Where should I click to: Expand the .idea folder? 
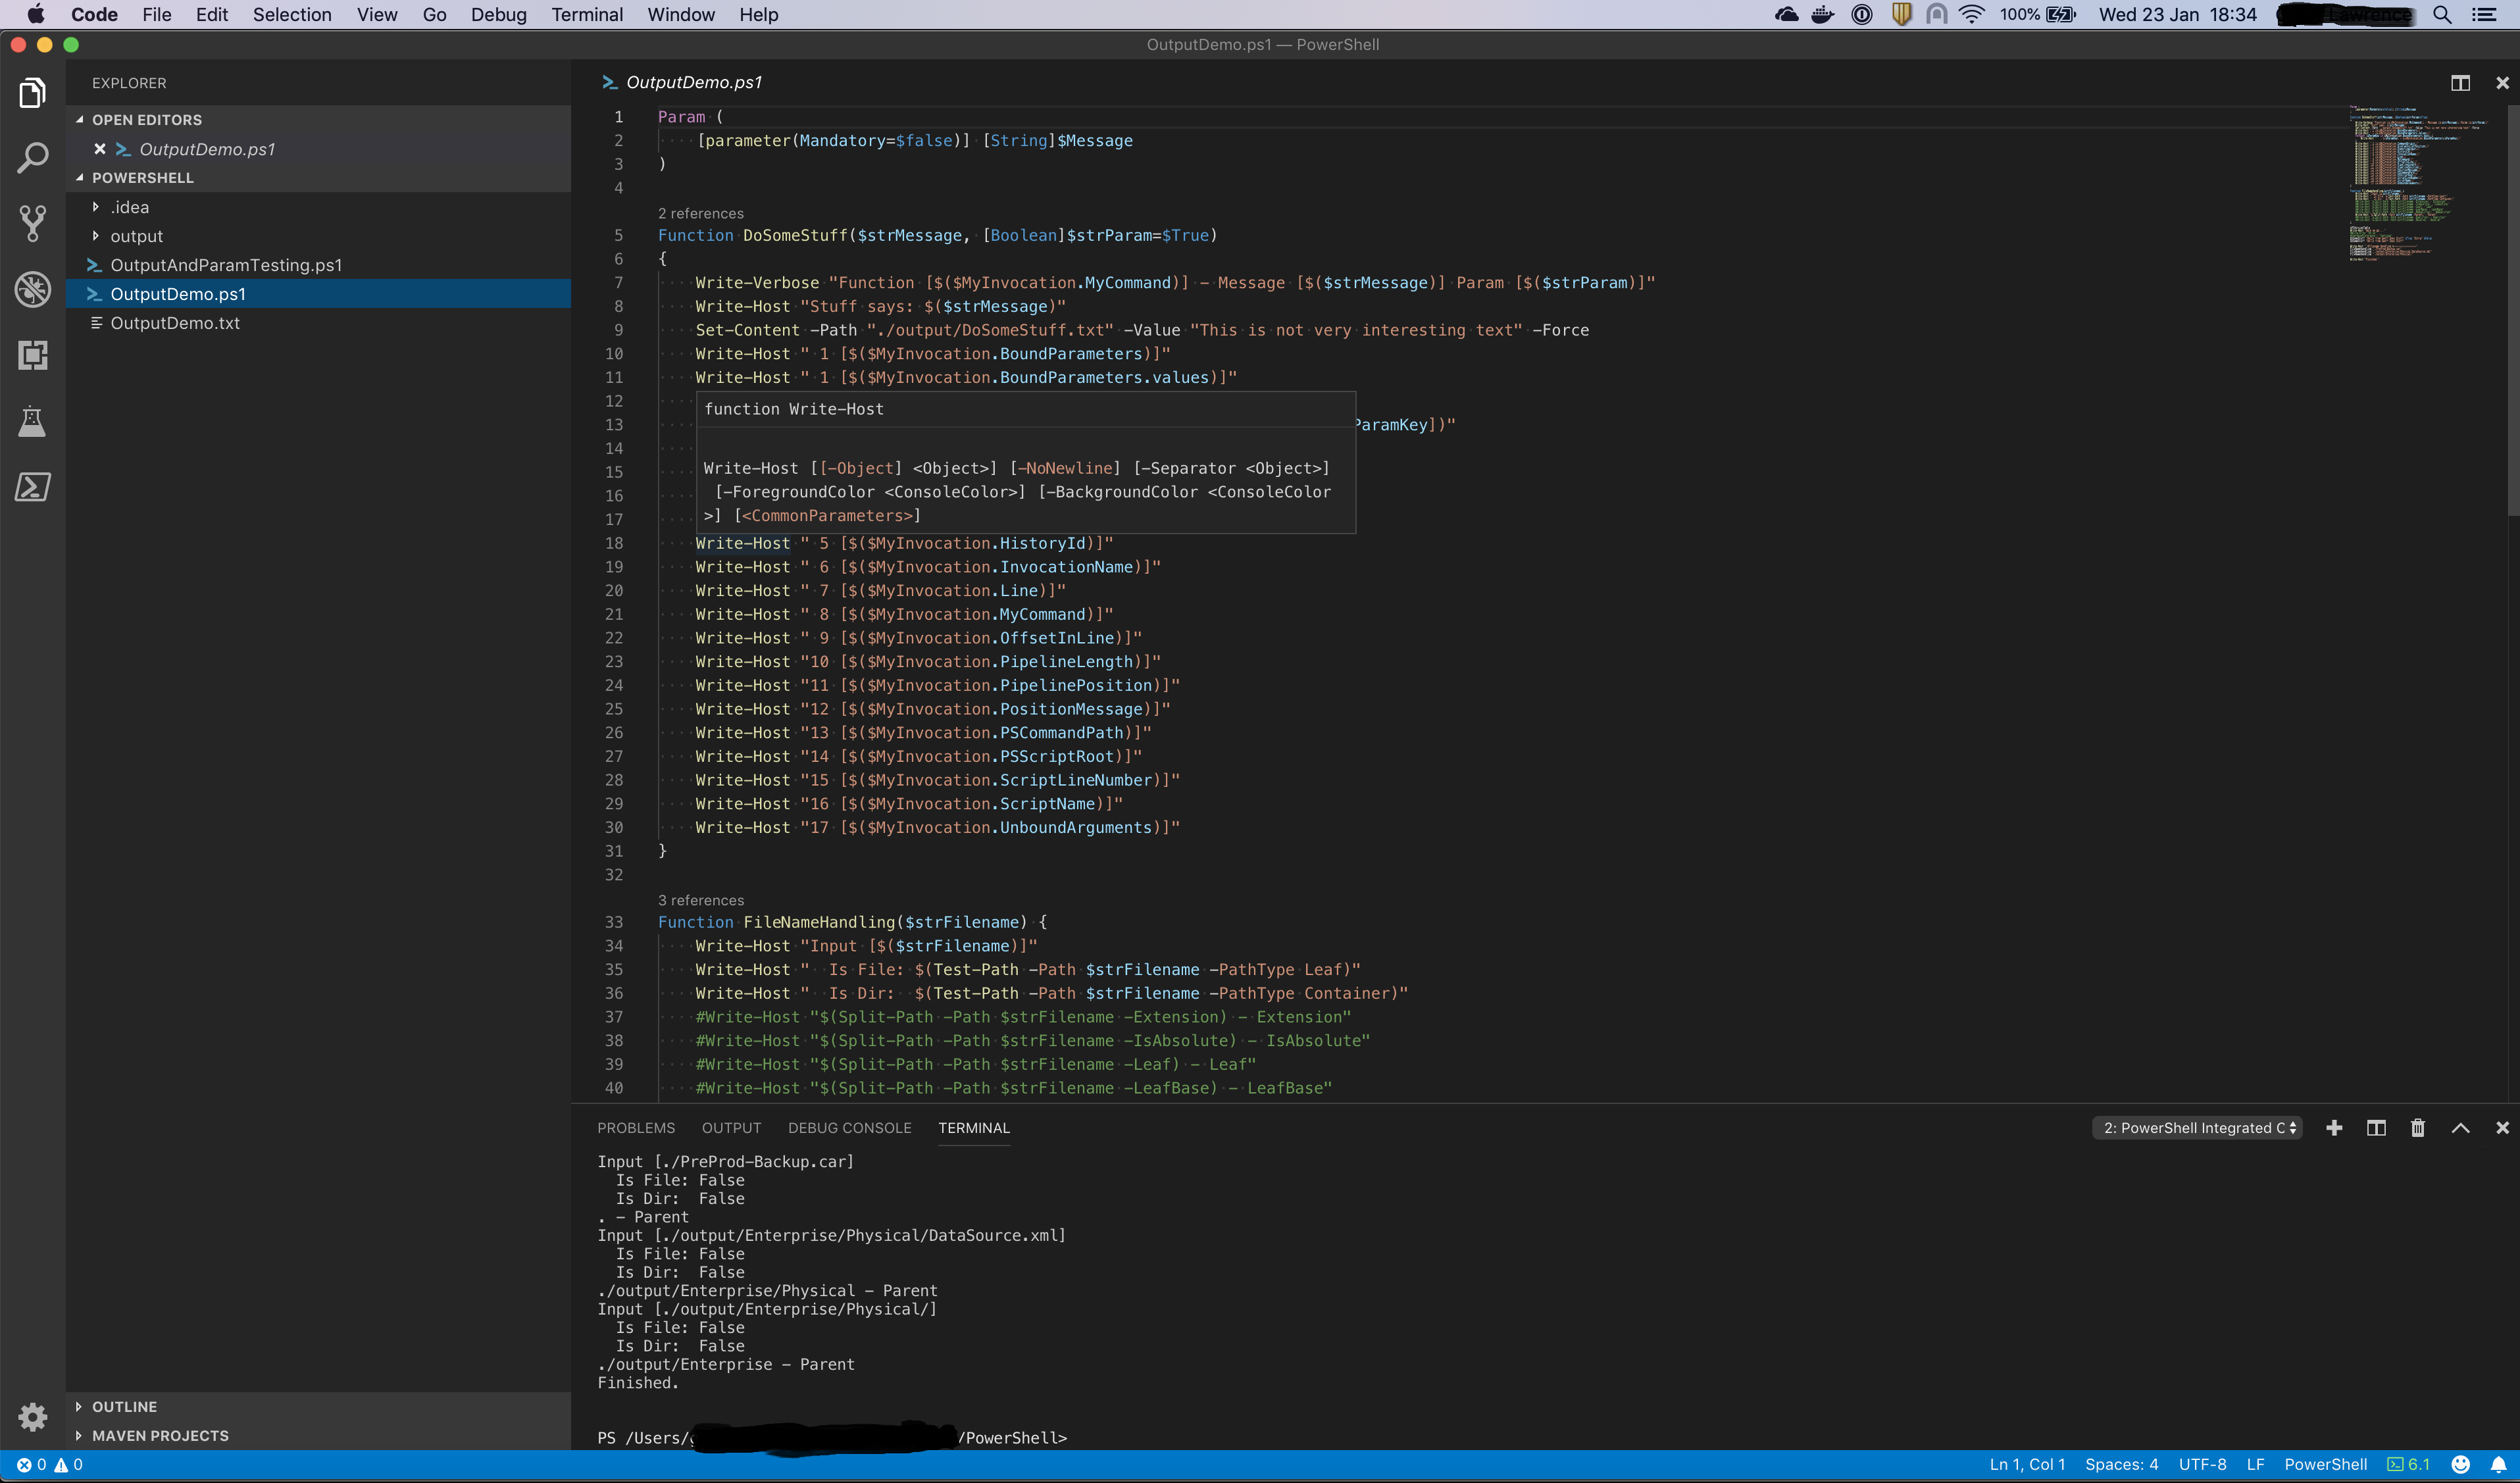coord(97,207)
